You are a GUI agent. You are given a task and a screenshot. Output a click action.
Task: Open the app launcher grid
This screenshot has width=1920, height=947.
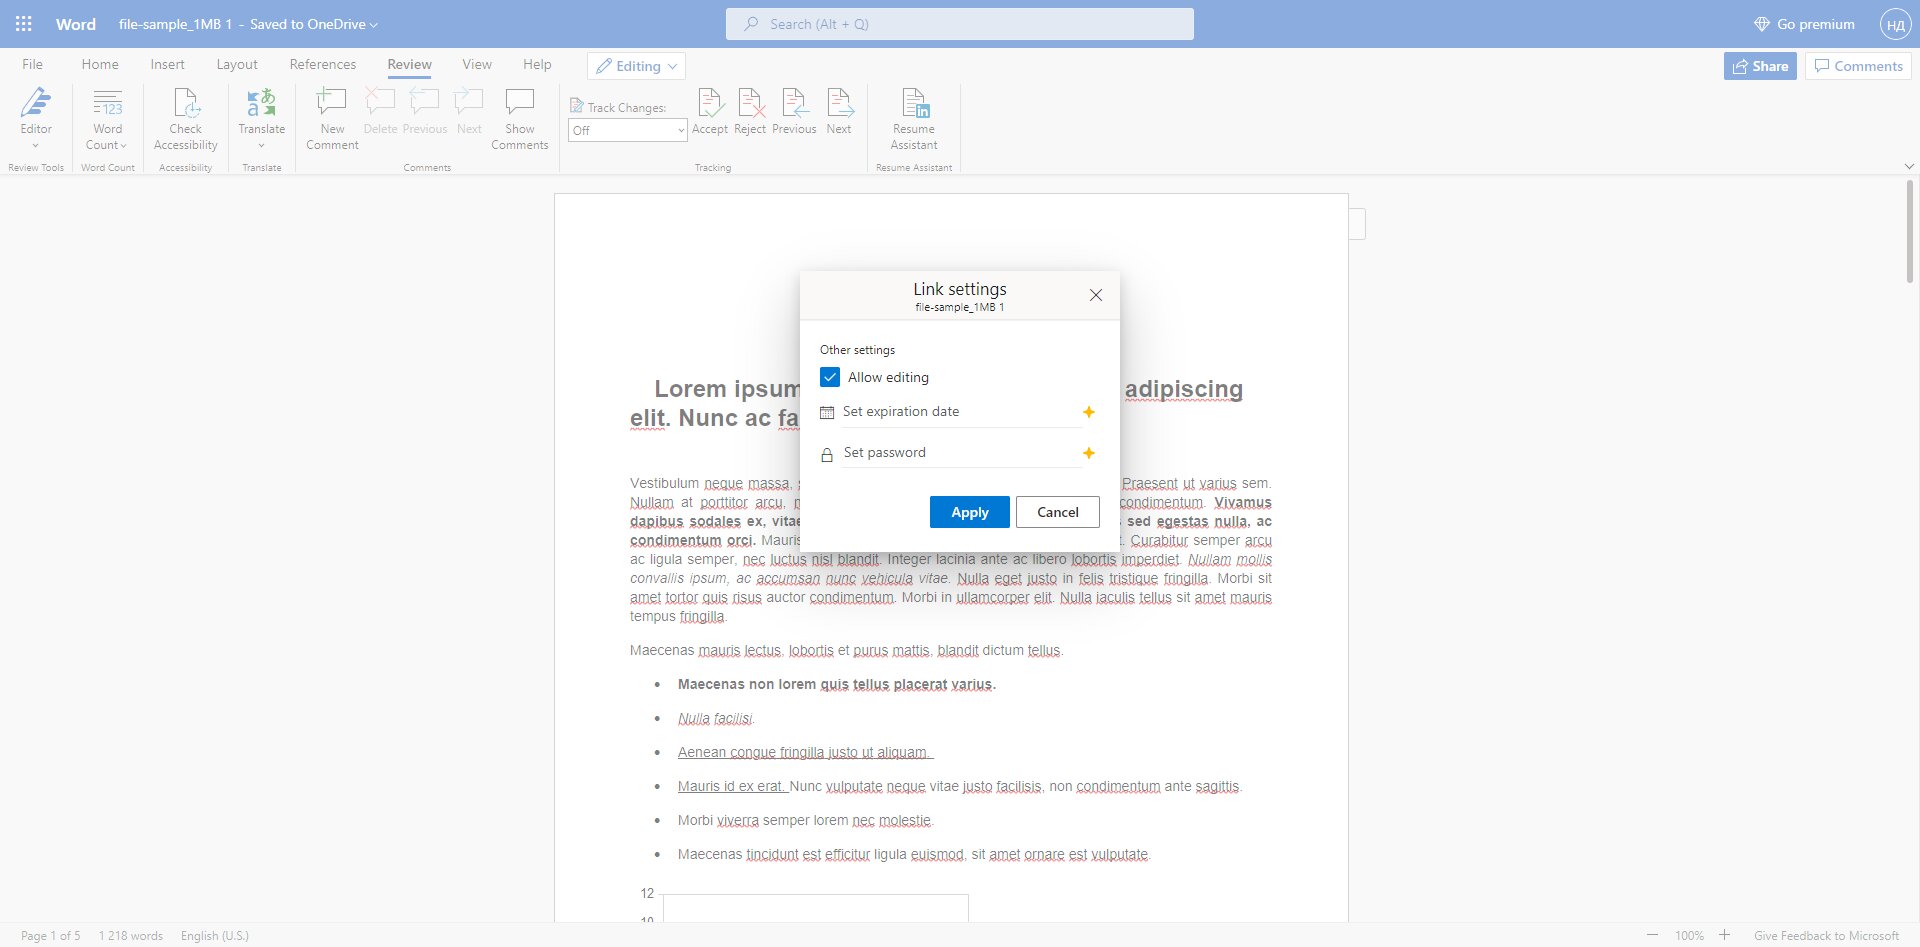(24, 24)
